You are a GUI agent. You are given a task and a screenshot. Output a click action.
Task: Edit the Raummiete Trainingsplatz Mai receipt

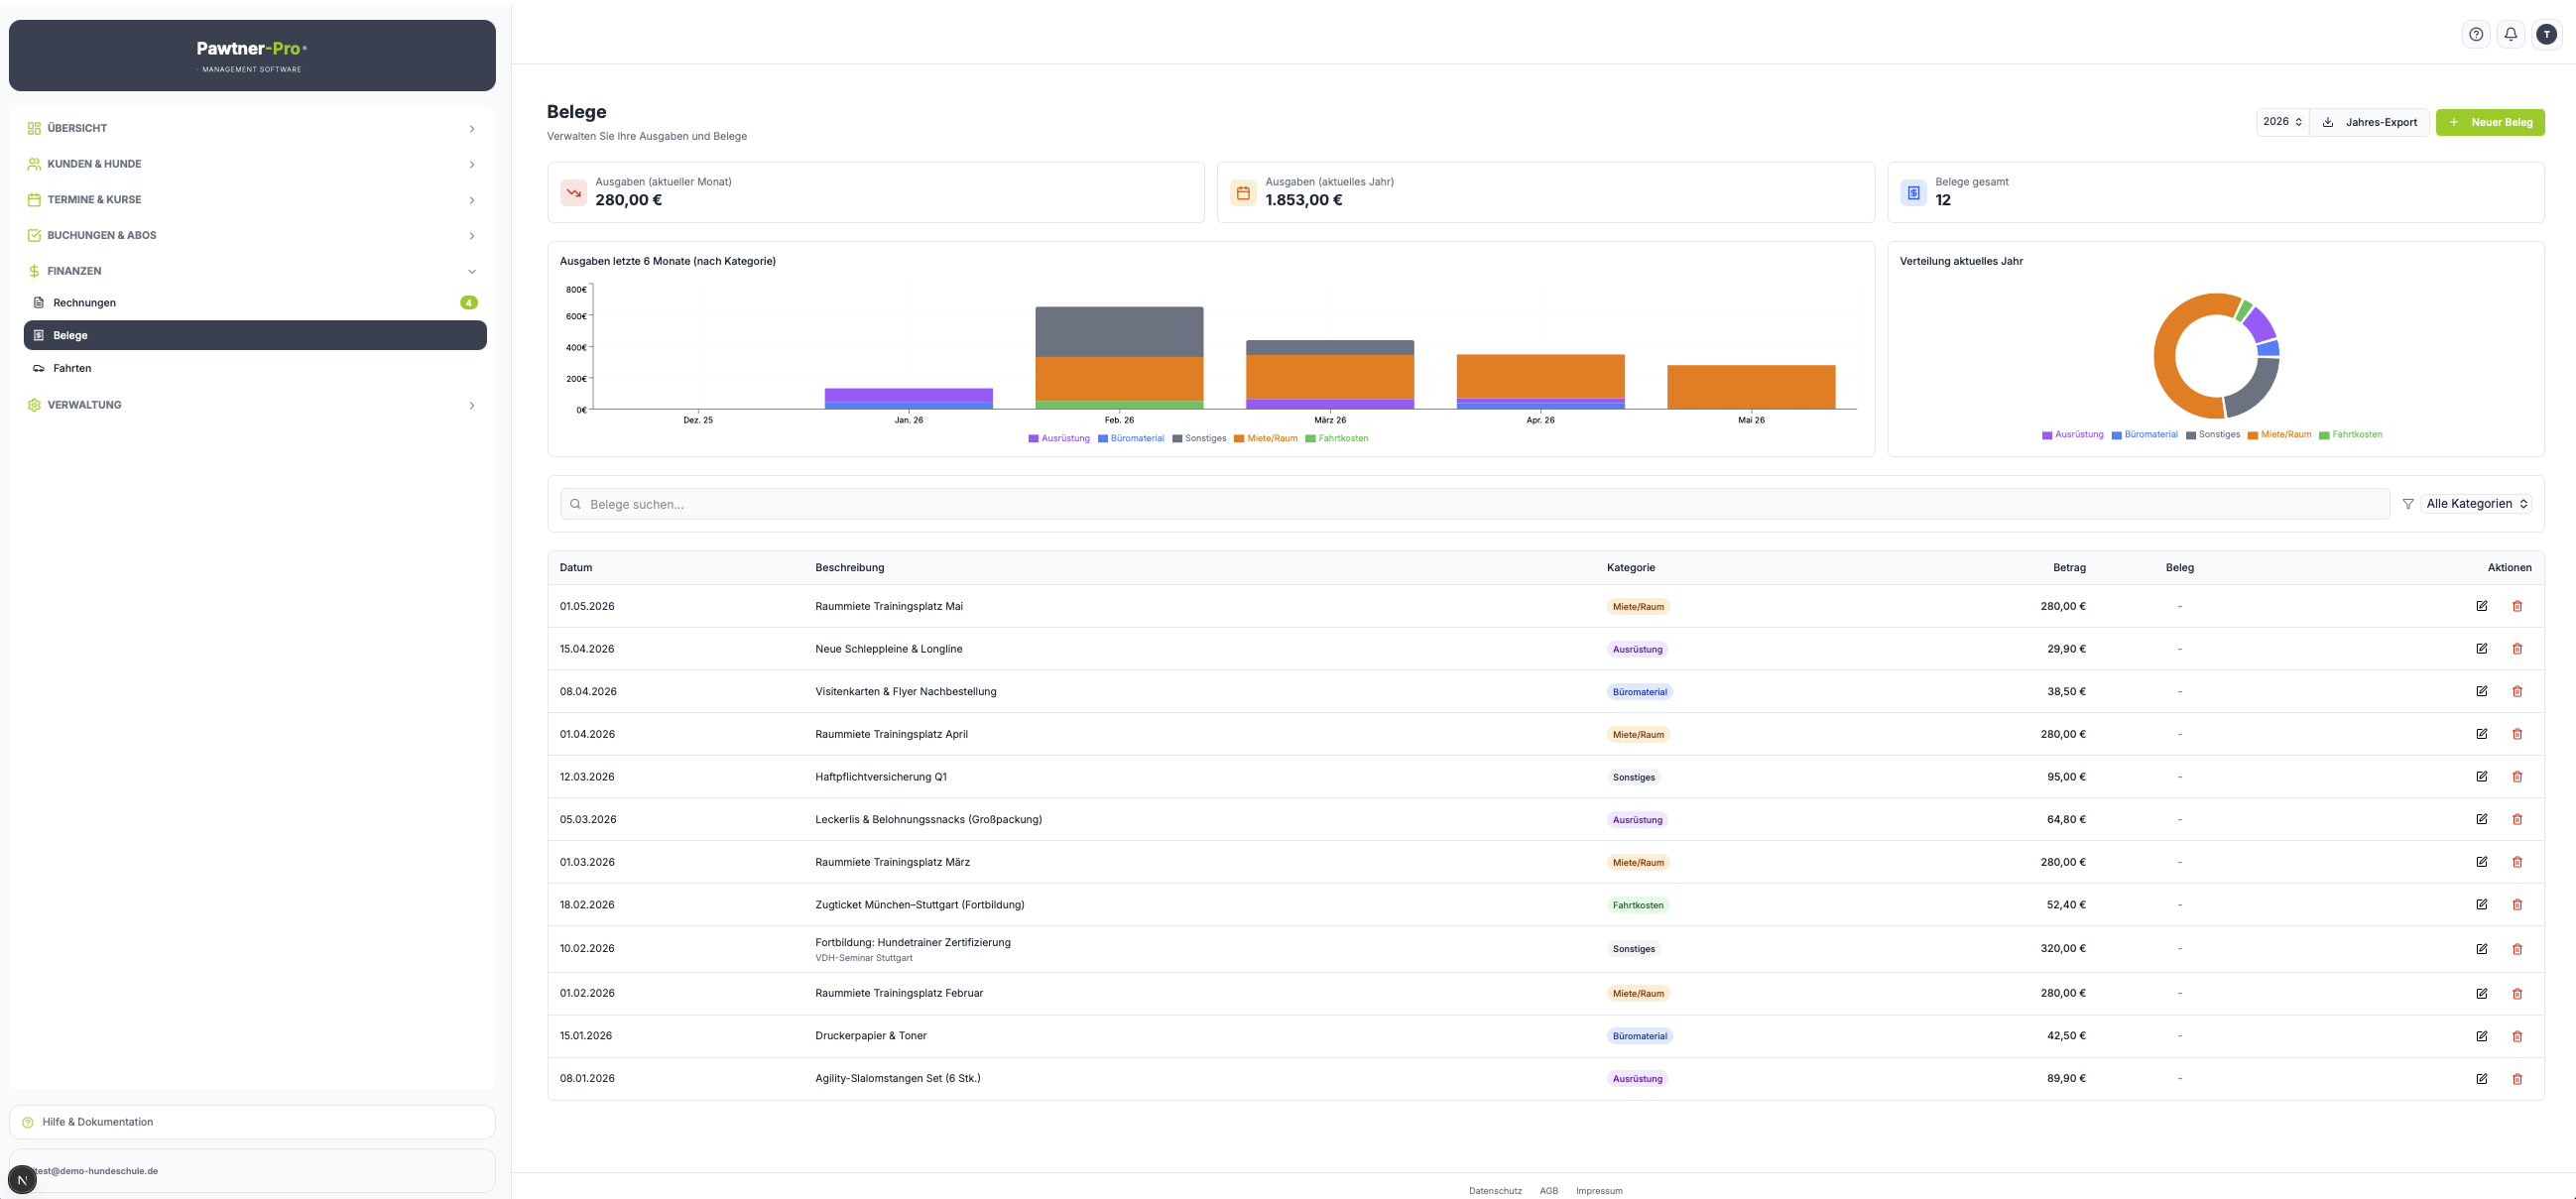point(2482,606)
